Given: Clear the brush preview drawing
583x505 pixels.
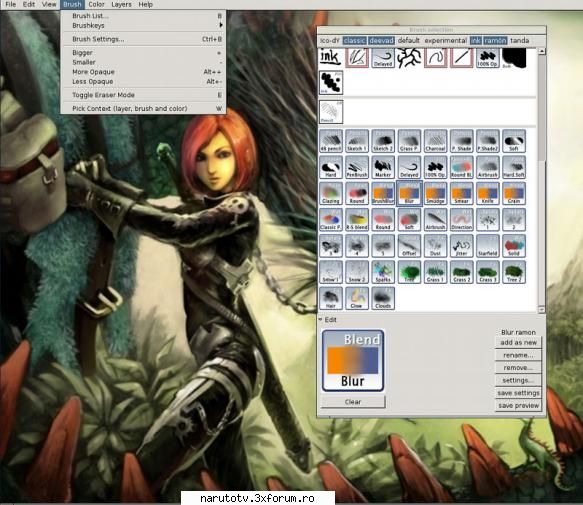Looking at the screenshot, I should click(352, 402).
